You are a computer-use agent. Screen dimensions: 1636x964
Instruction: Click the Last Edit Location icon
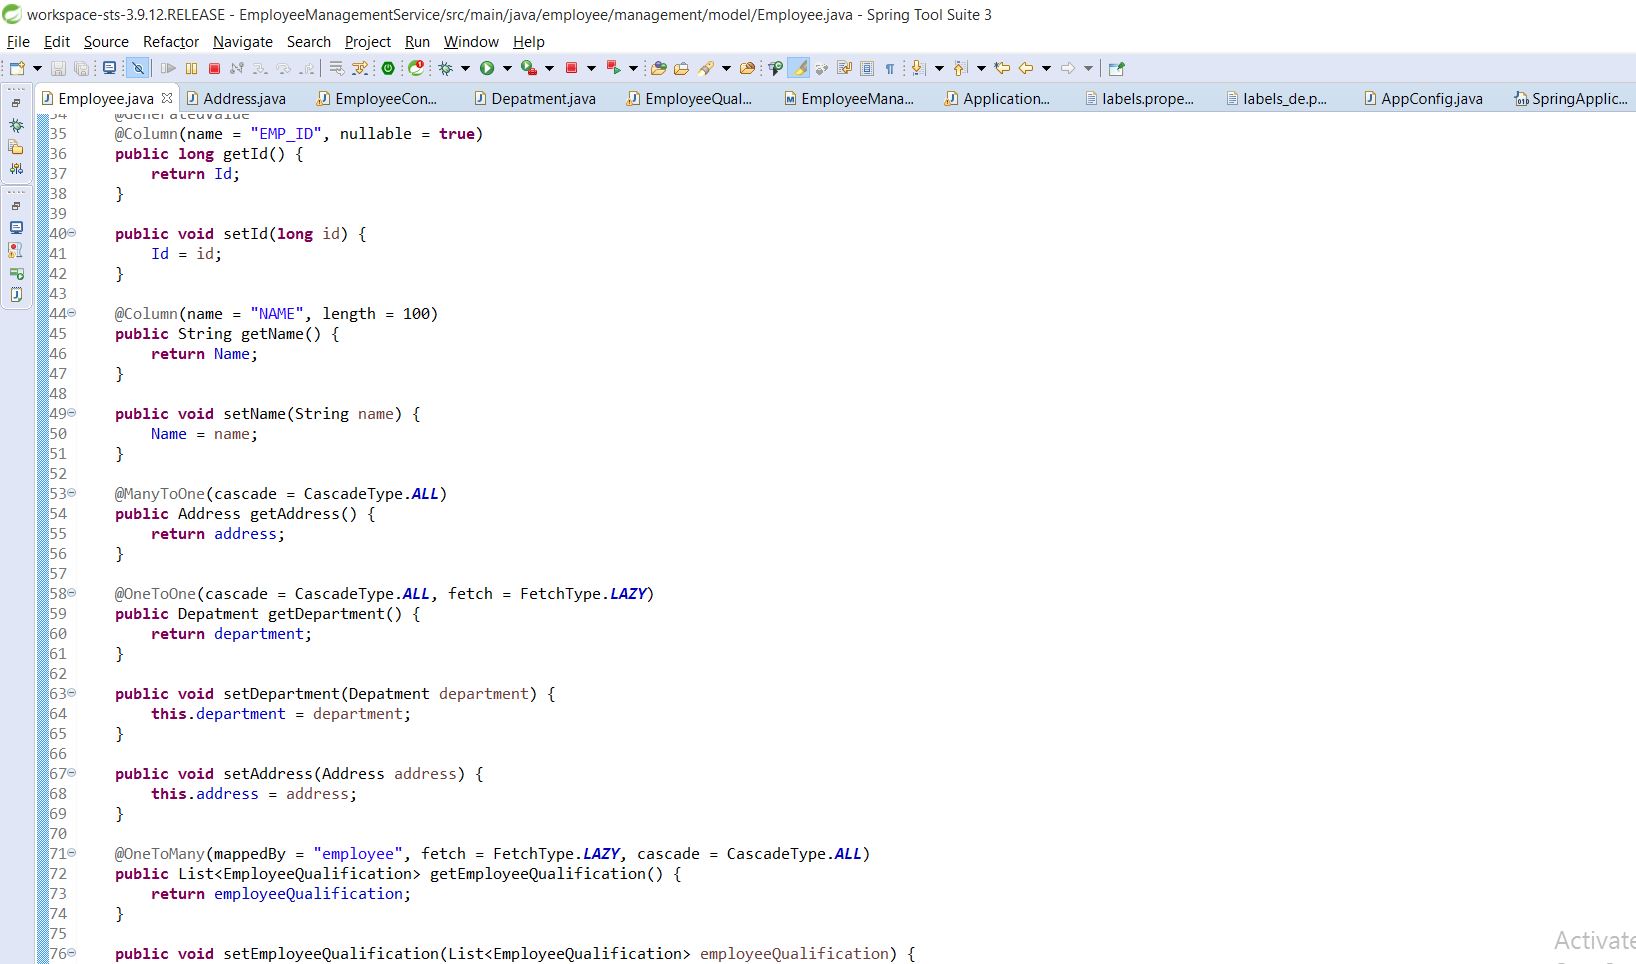[1002, 68]
